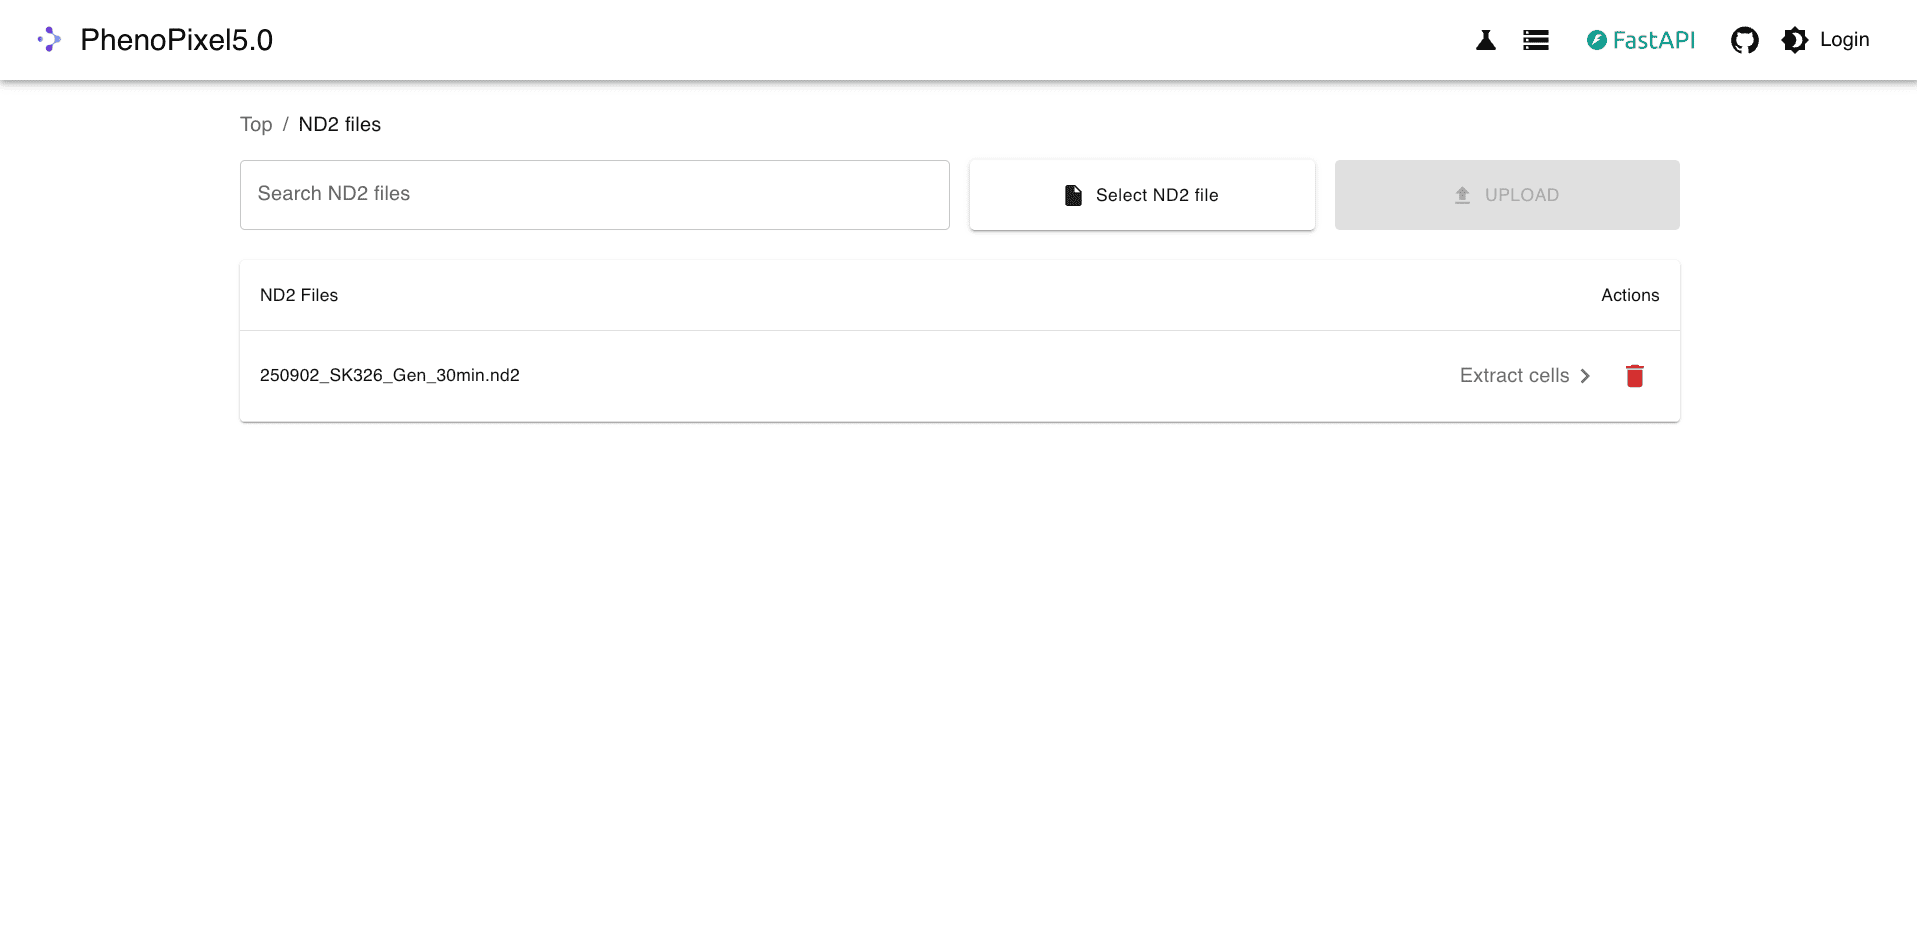Click the ND2 files breadcrumb item

point(340,124)
